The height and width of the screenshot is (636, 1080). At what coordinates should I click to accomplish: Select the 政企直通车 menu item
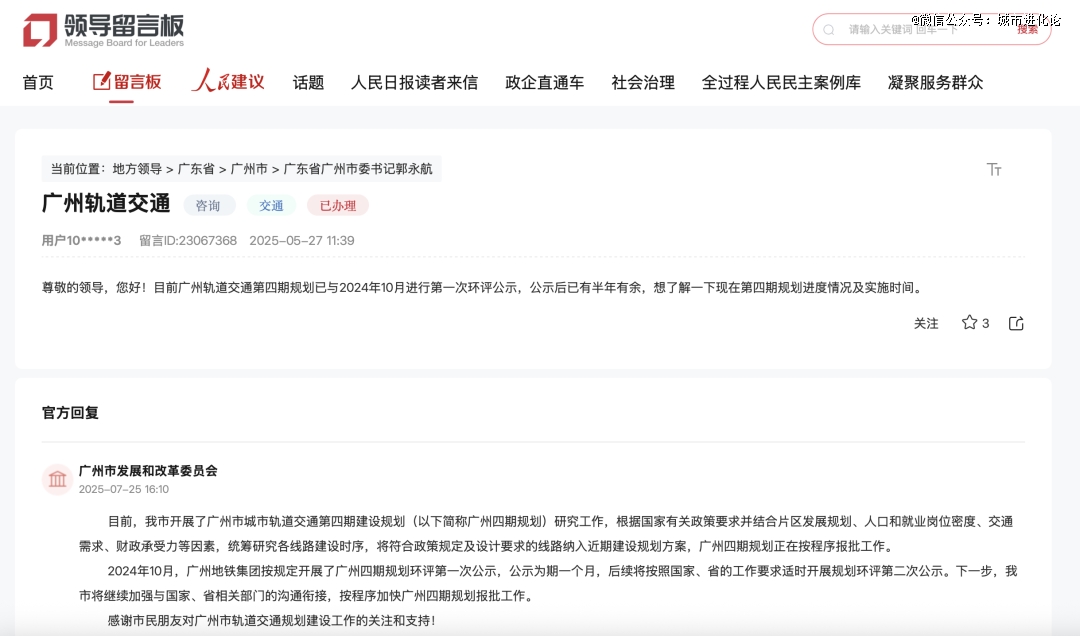(x=544, y=82)
